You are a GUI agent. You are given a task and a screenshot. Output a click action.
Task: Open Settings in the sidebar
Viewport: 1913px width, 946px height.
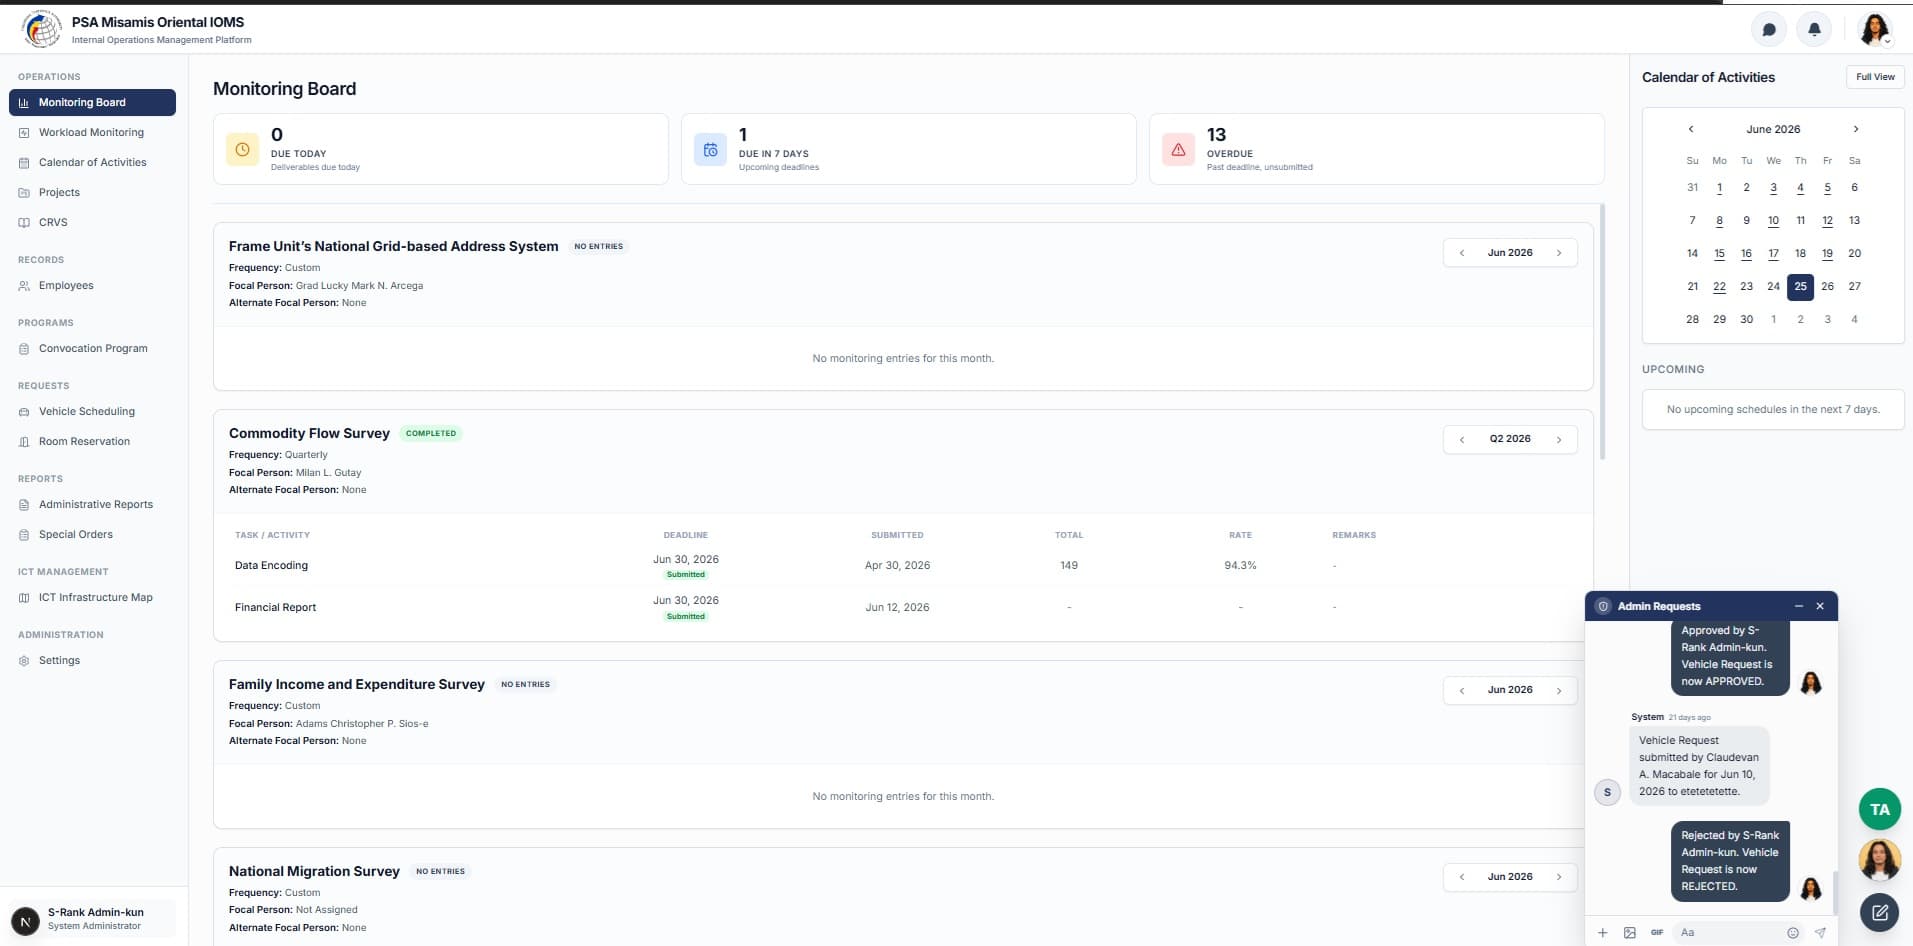pyautogui.click(x=92, y=660)
